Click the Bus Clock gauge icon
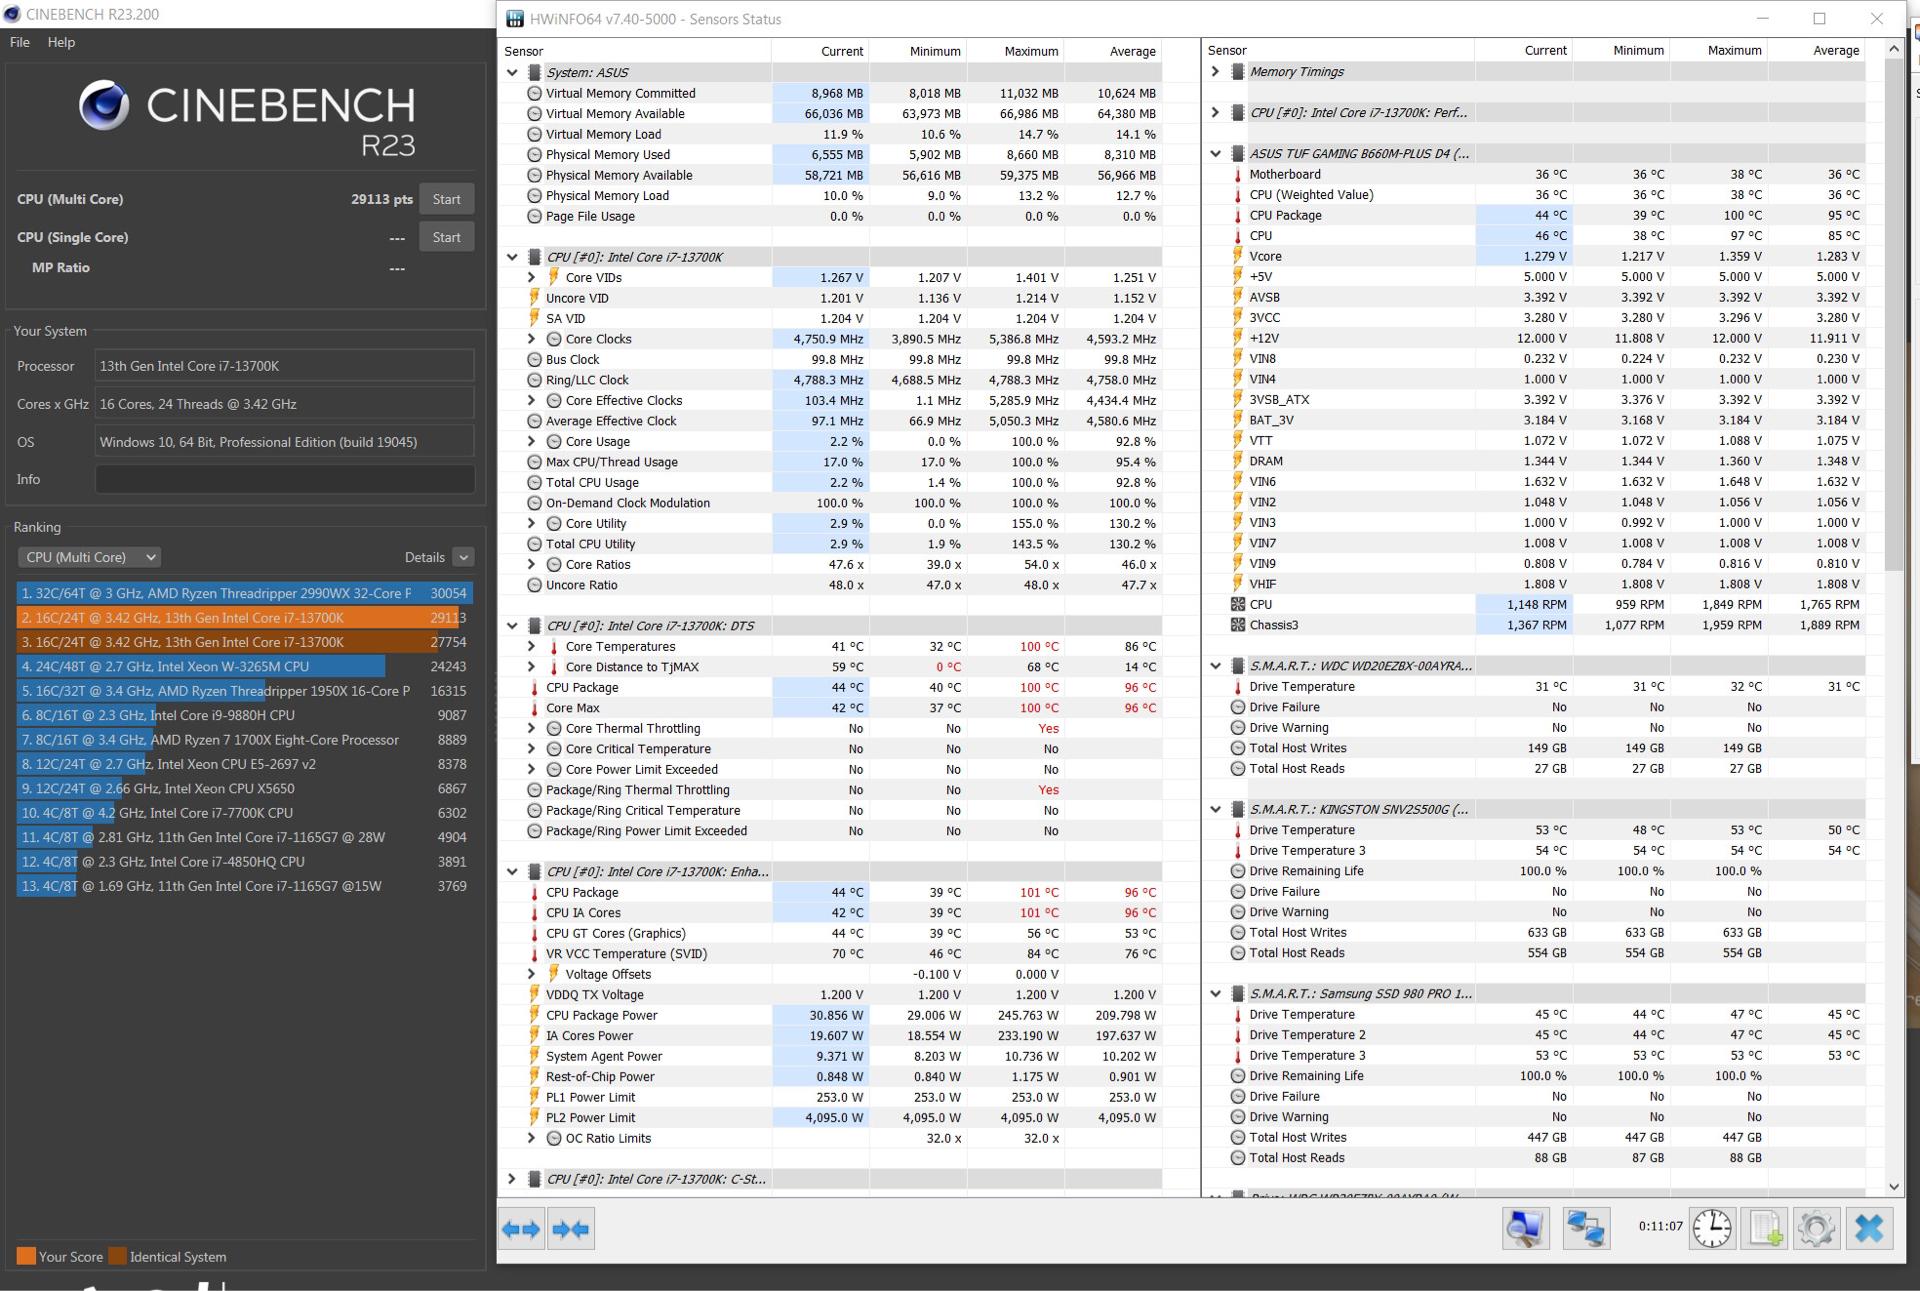Viewport: 1920px width, 1291px height. pyautogui.click(x=535, y=359)
